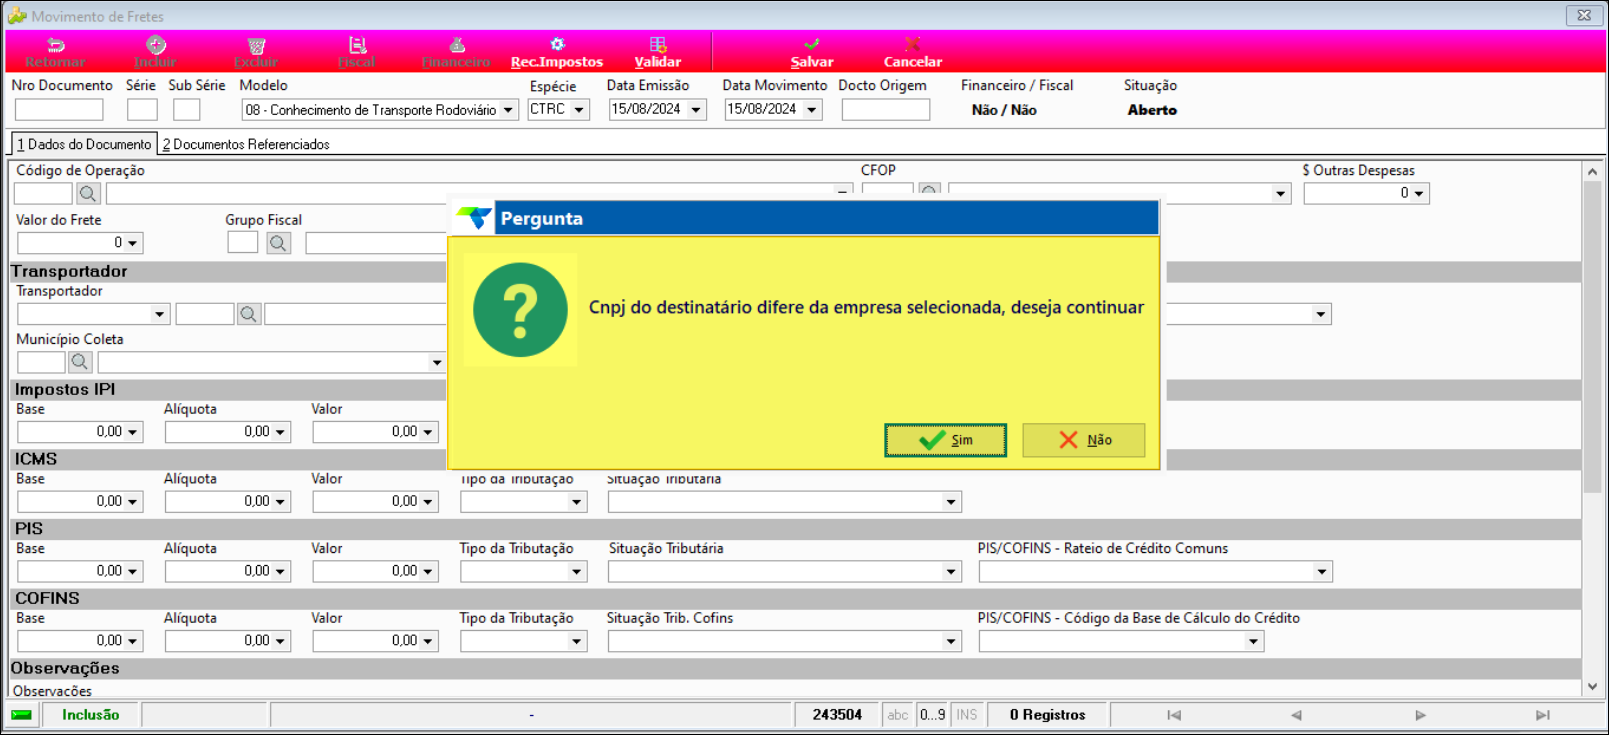Click the Salvar checkmark icon
The height and width of the screenshot is (735, 1609).
click(x=811, y=45)
